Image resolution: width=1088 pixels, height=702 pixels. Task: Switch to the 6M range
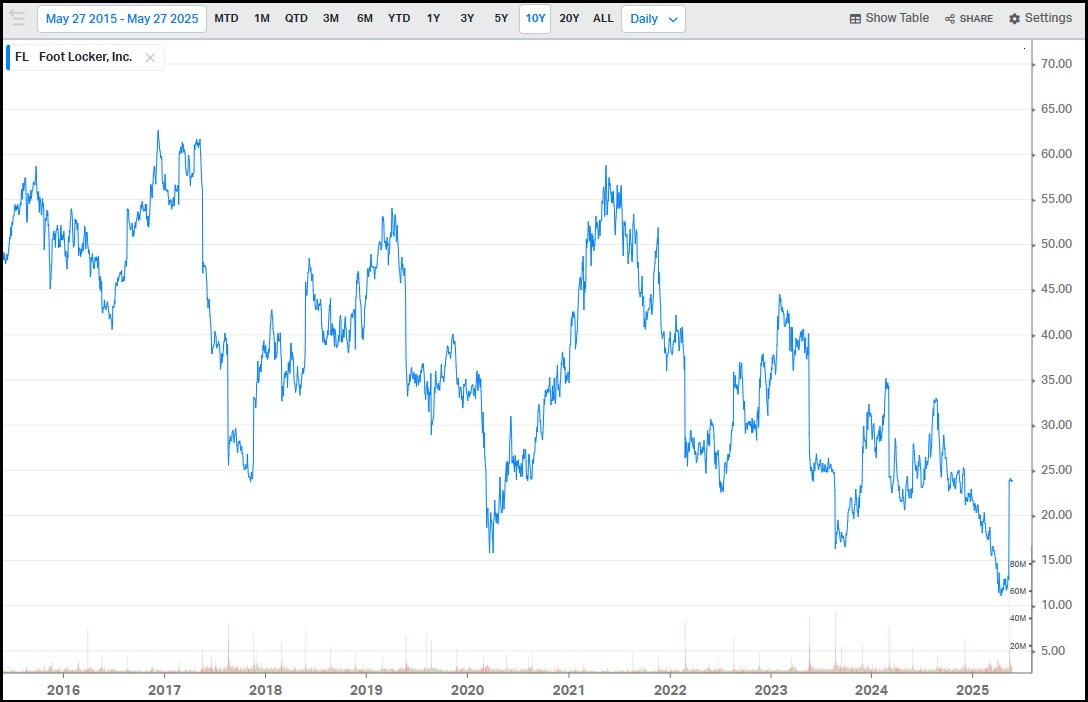[365, 18]
